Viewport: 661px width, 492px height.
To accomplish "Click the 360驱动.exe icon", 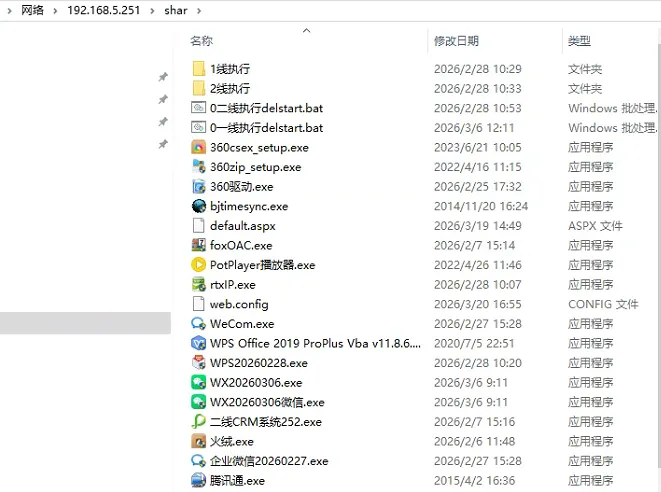I will pos(199,186).
